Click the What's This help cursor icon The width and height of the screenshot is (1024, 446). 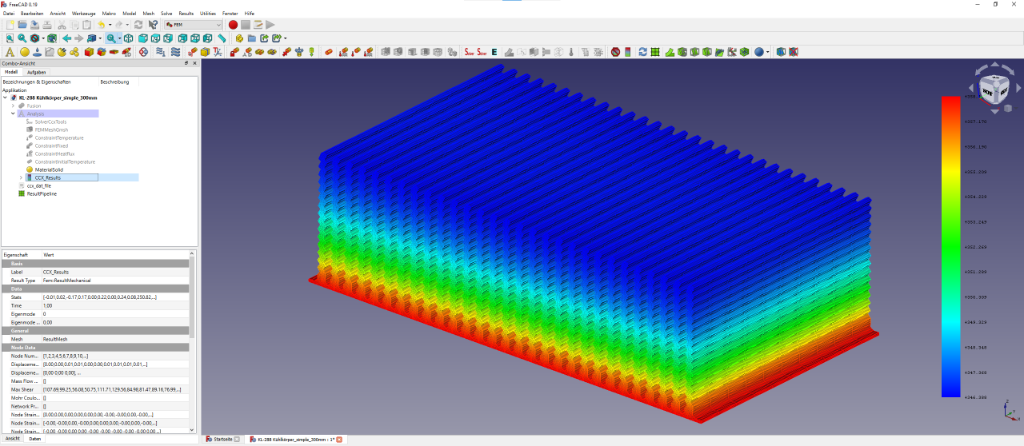tap(152, 24)
